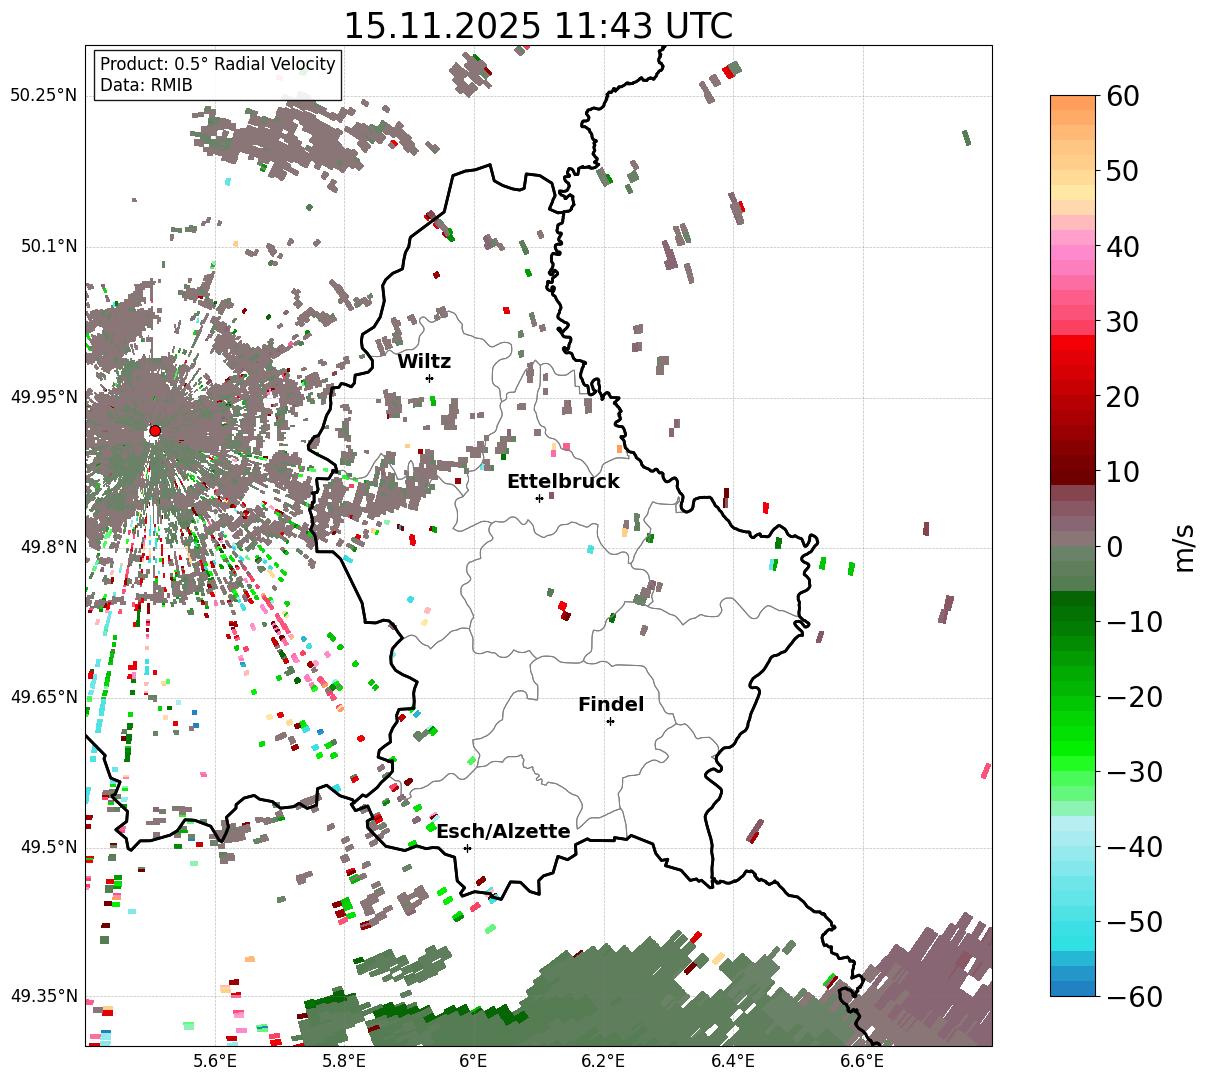
Task: Click the Product 0.5° Radial Velocity text
Action: 218,64
